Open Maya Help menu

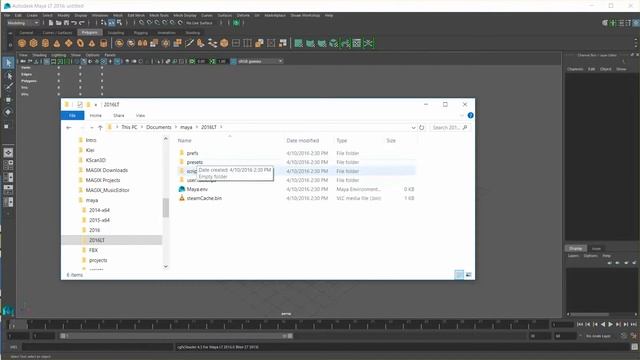(329, 15)
